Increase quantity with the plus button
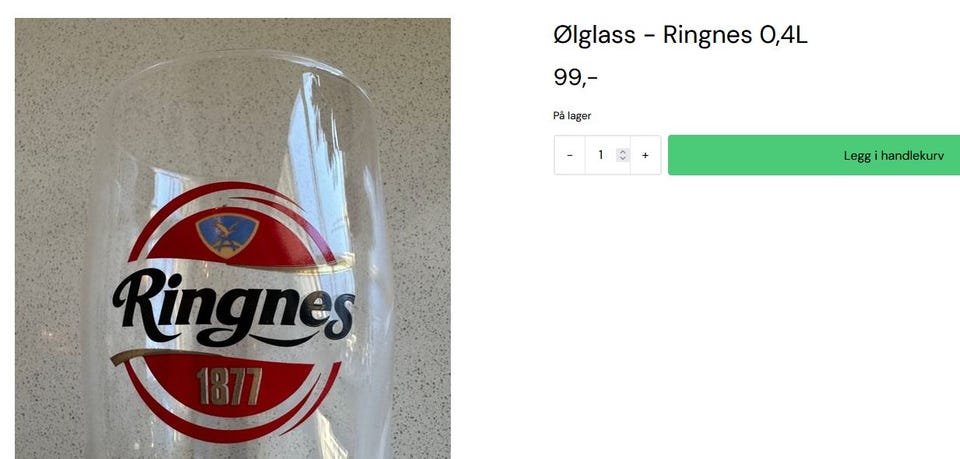The width and height of the screenshot is (960, 459). coord(645,155)
